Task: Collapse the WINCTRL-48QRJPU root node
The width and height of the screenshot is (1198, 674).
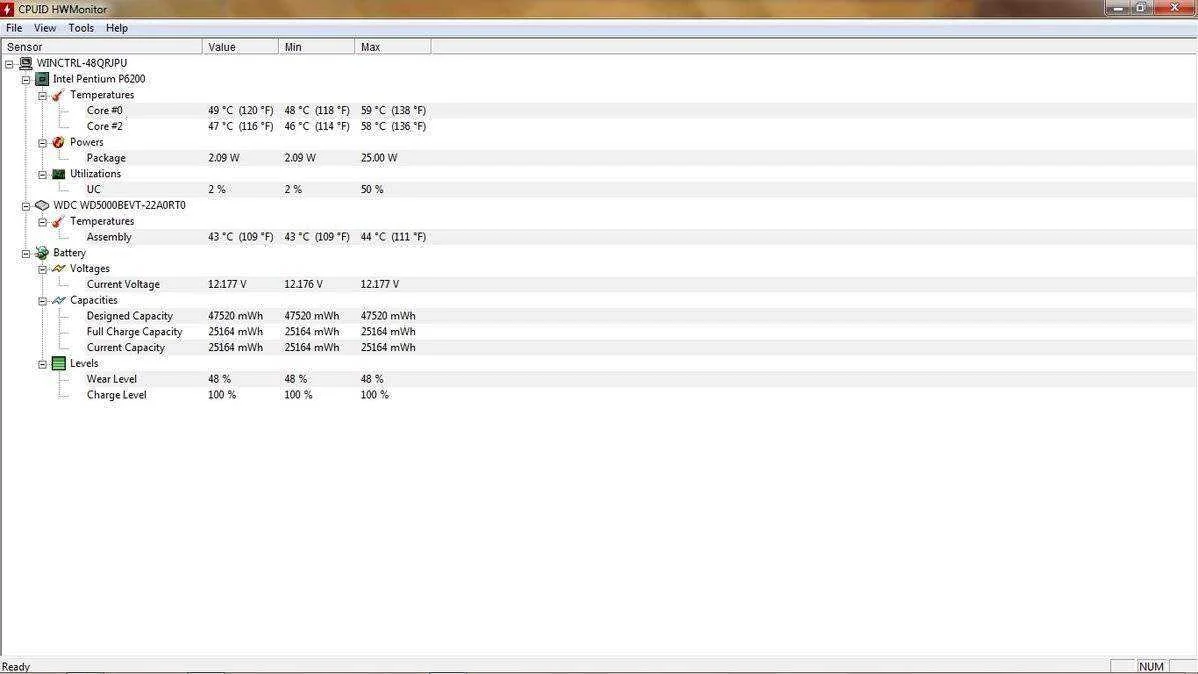Action: tap(9, 64)
